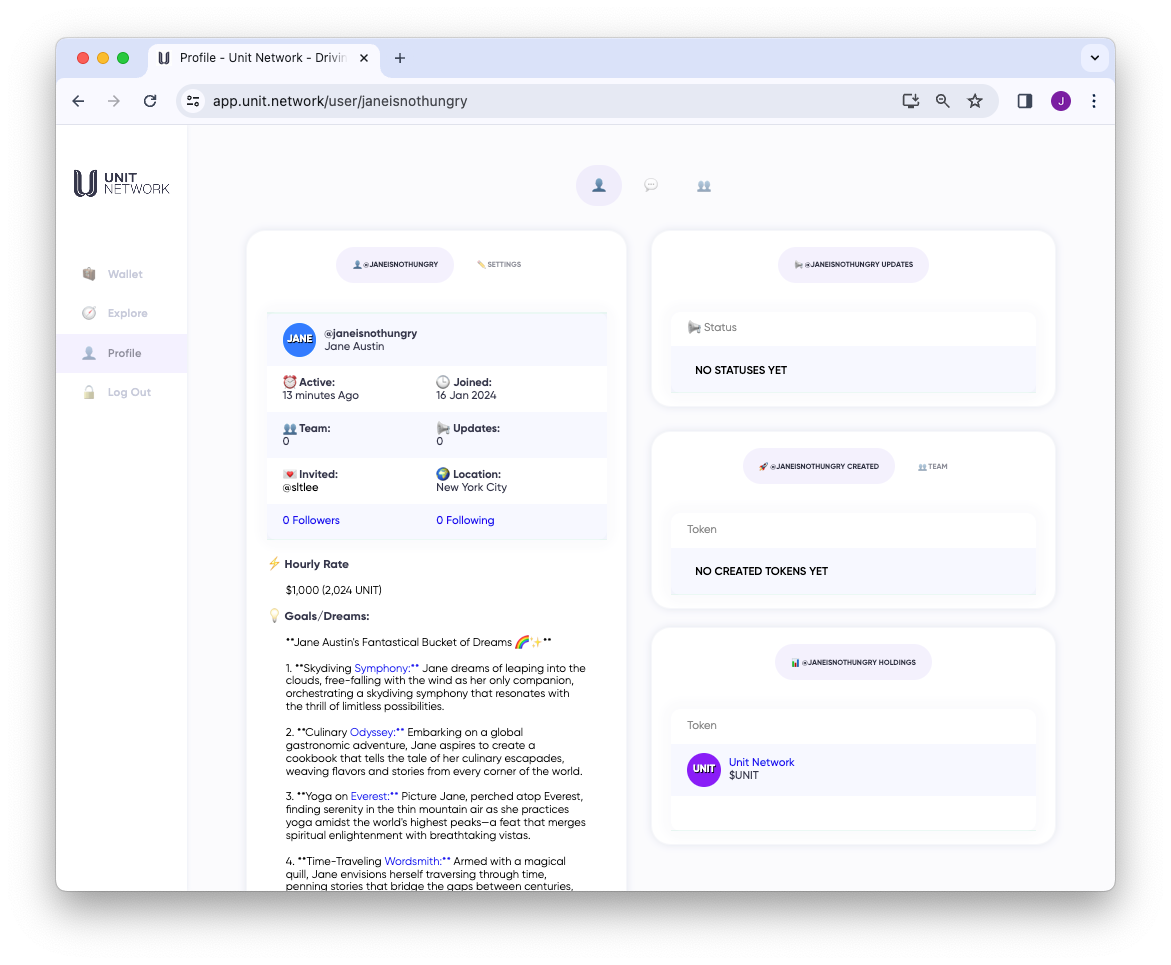
Task: Open Wallet in the sidebar
Action: (125, 274)
